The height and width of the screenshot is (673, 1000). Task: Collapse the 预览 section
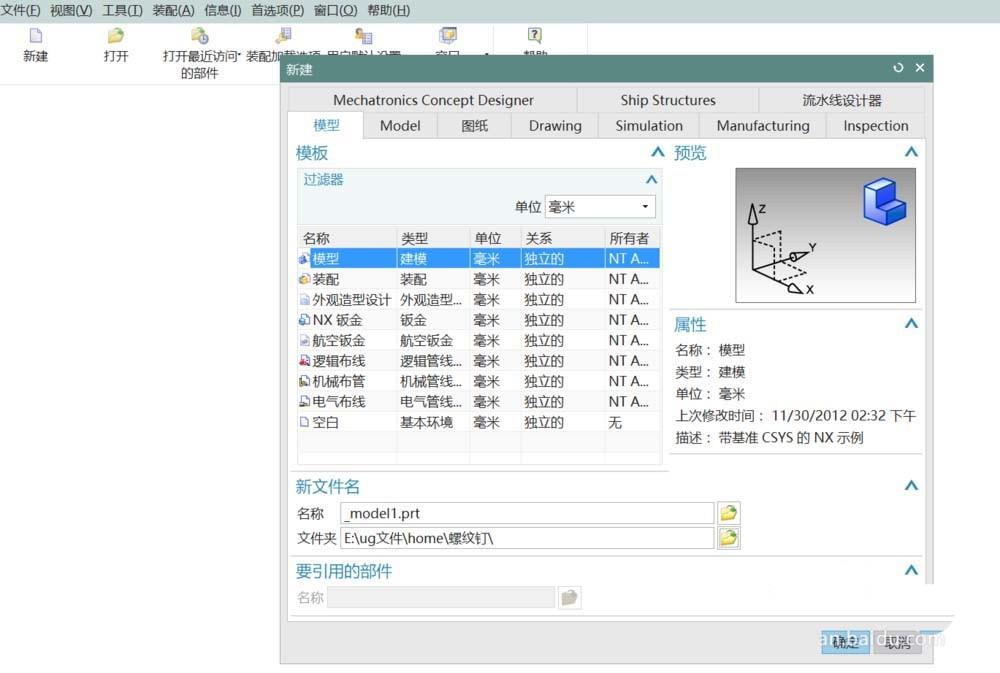point(911,152)
